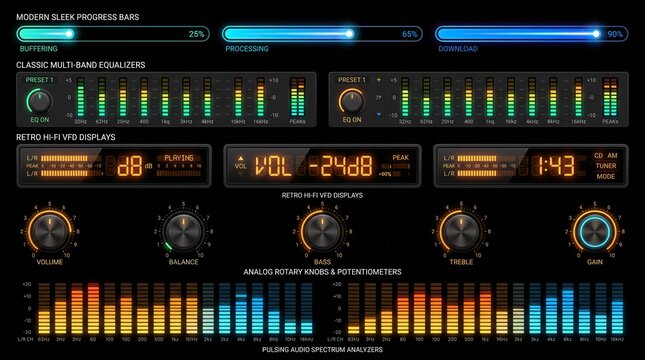Click the 90% value on the Download bar
This screenshot has height=360, width=645.
point(615,34)
